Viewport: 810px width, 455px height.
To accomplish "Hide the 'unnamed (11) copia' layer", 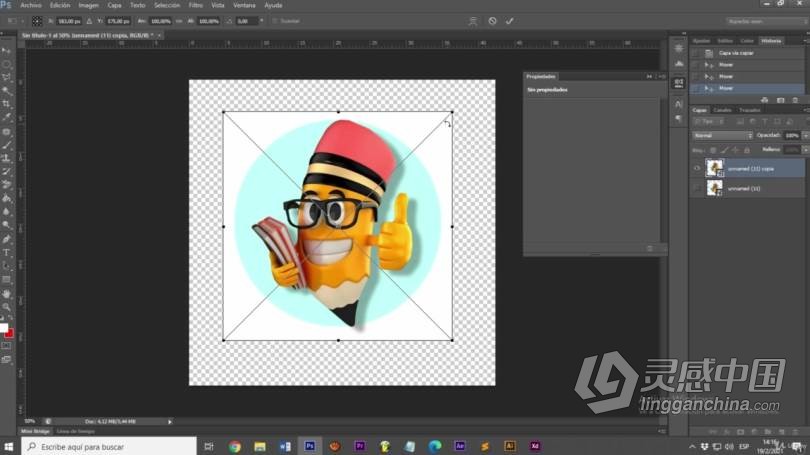I will [x=697, y=168].
